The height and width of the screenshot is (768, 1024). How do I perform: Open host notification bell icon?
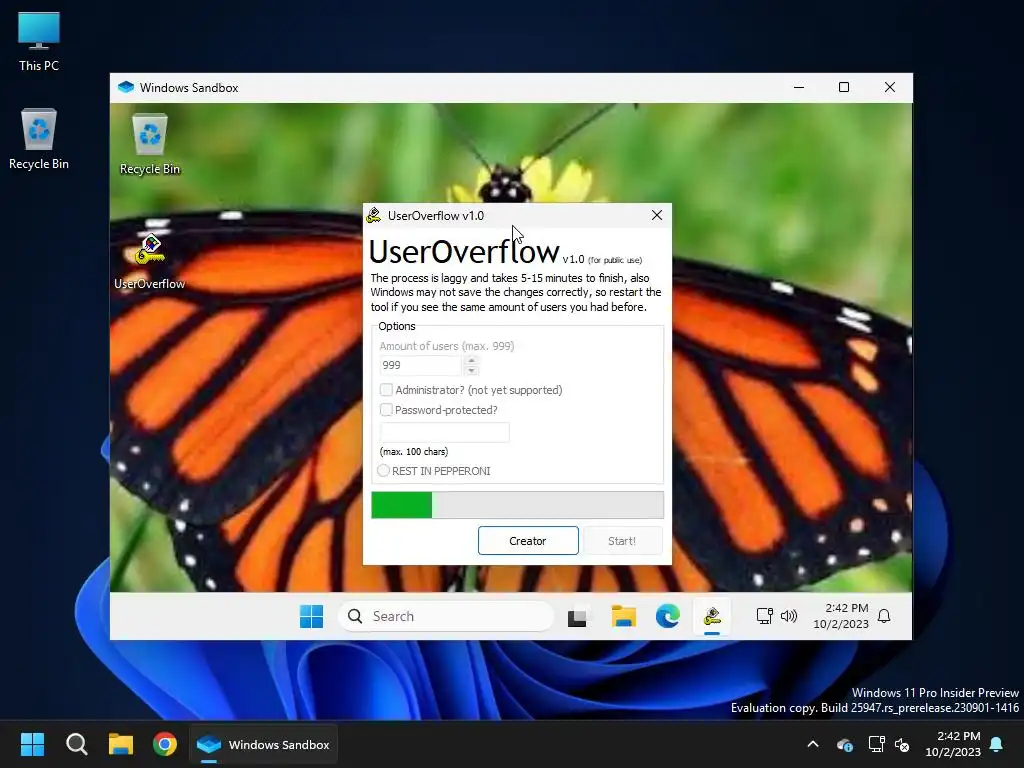tap(997, 744)
